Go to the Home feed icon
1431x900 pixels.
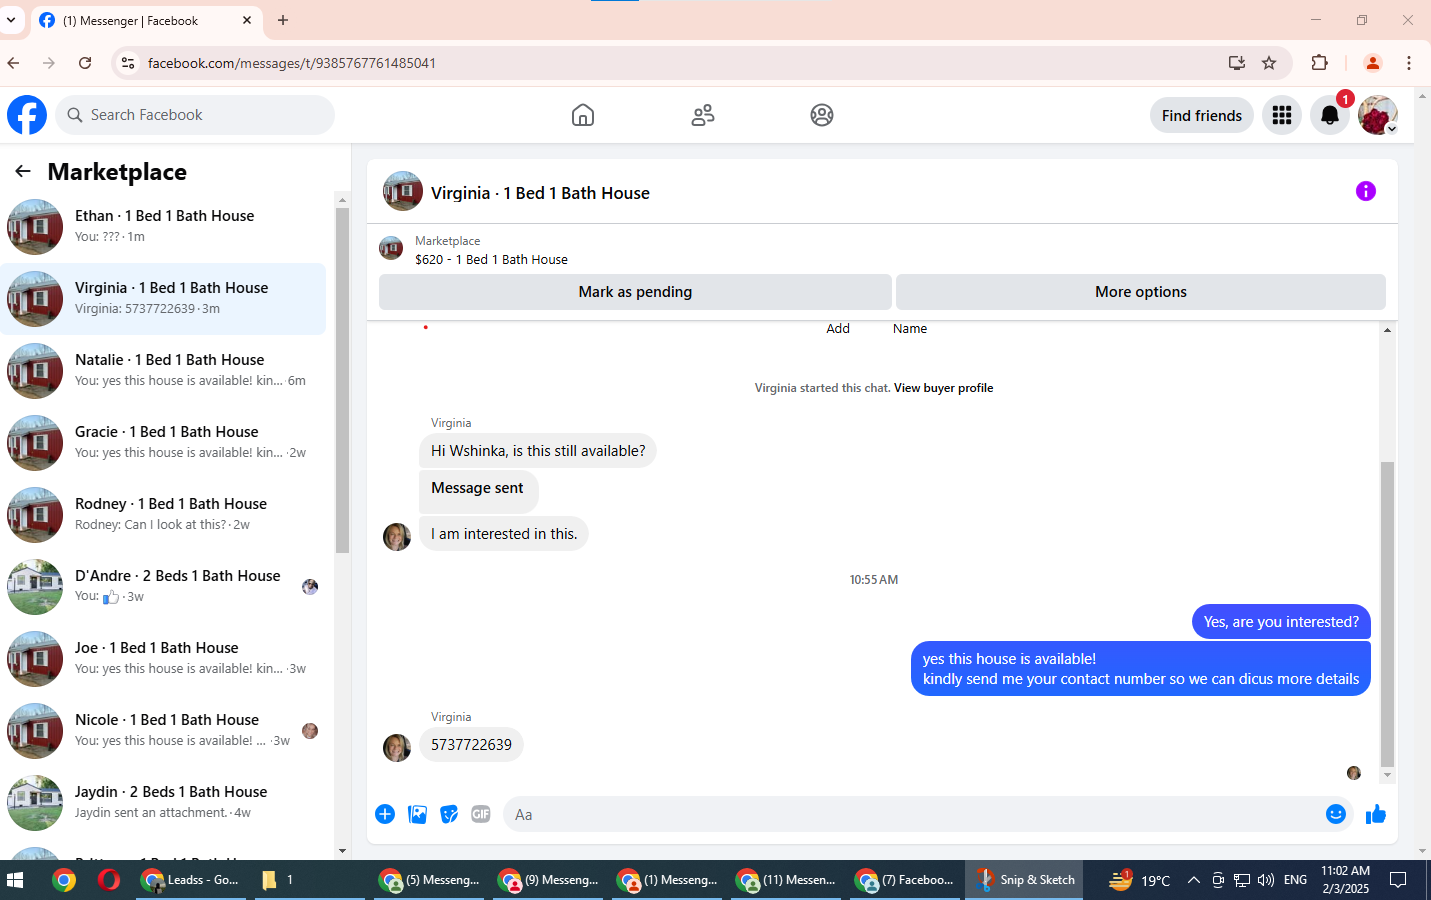(x=583, y=115)
